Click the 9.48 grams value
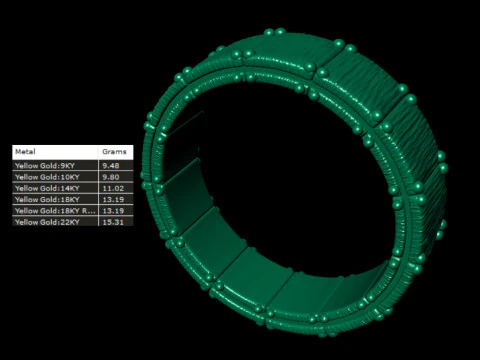 click(x=111, y=166)
